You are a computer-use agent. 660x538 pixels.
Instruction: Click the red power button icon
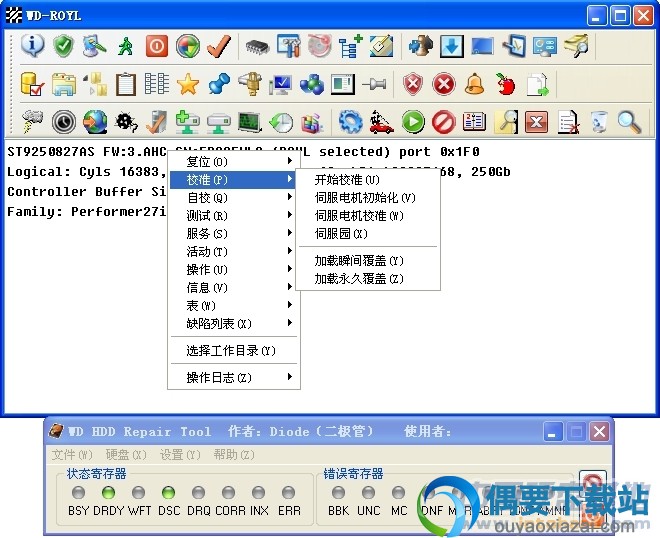[157, 45]
